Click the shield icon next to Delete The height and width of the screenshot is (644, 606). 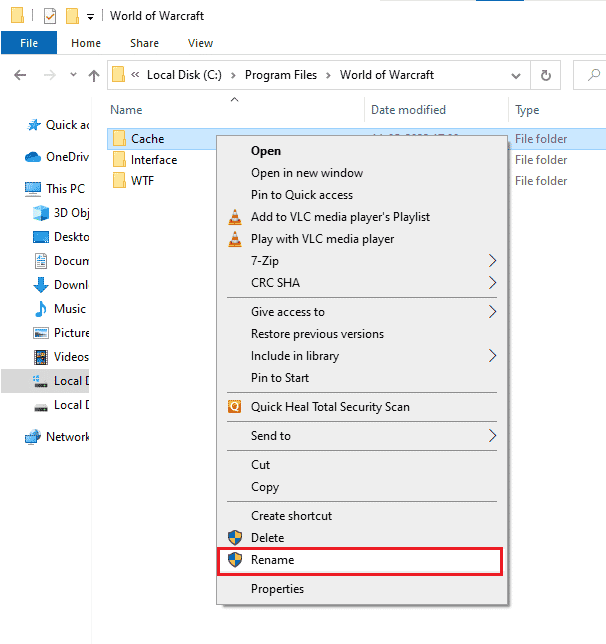[235, 538]
